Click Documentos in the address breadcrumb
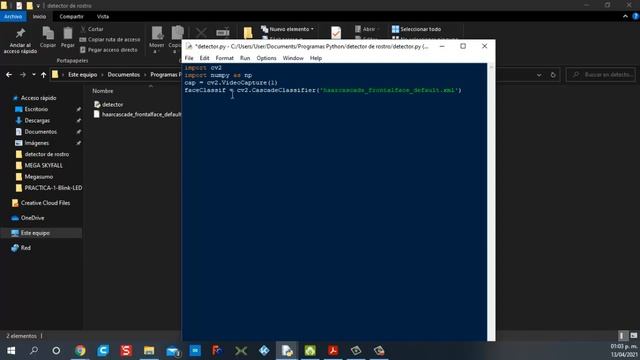 point(124,75)
